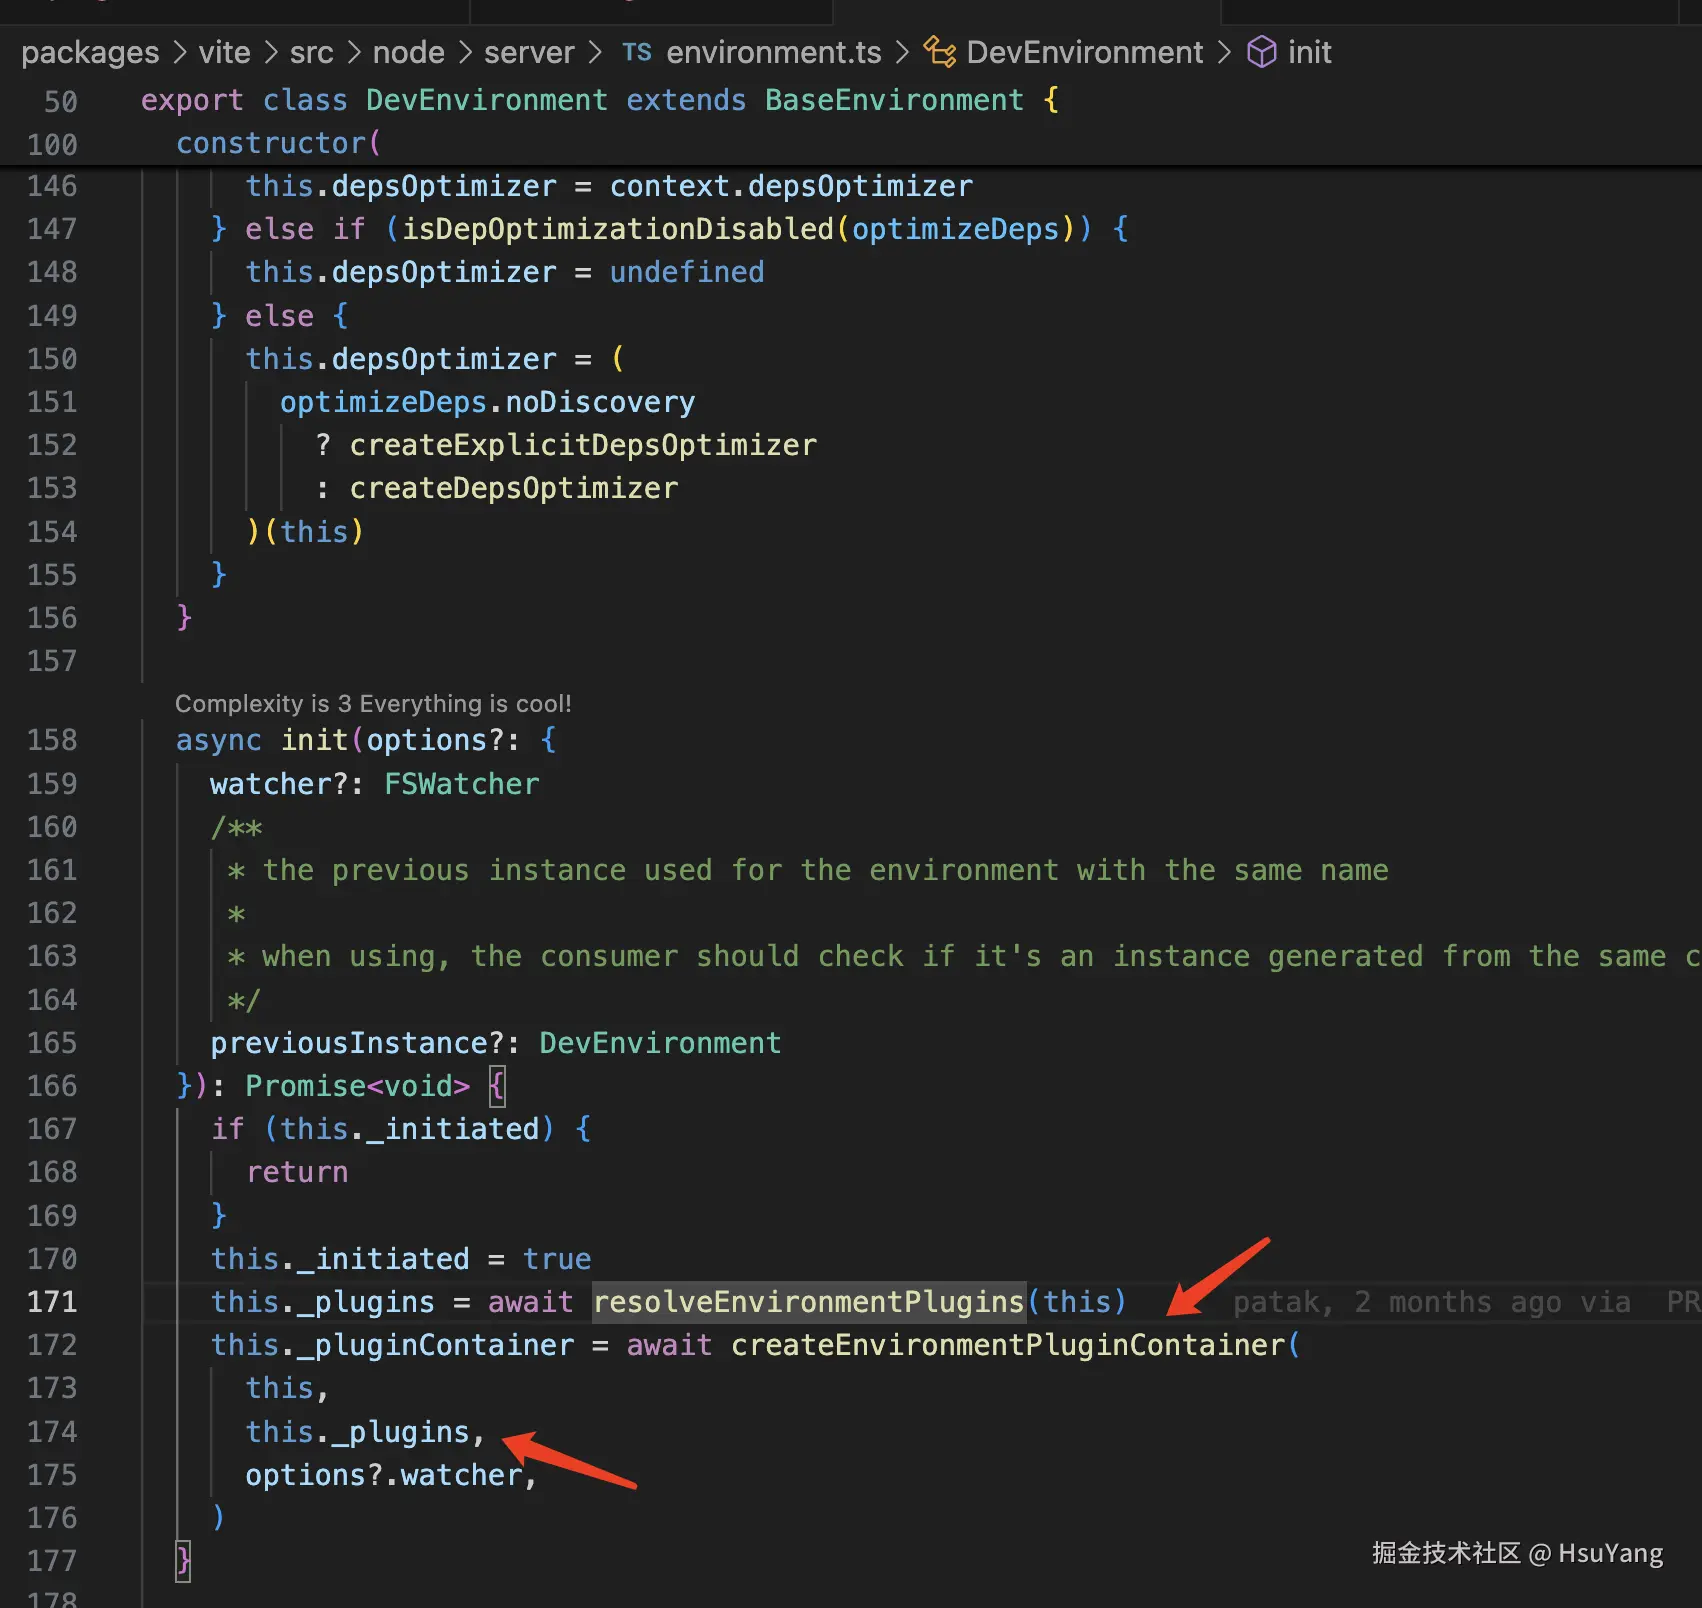Click the 'previous instance' comment on line 161

806,870
